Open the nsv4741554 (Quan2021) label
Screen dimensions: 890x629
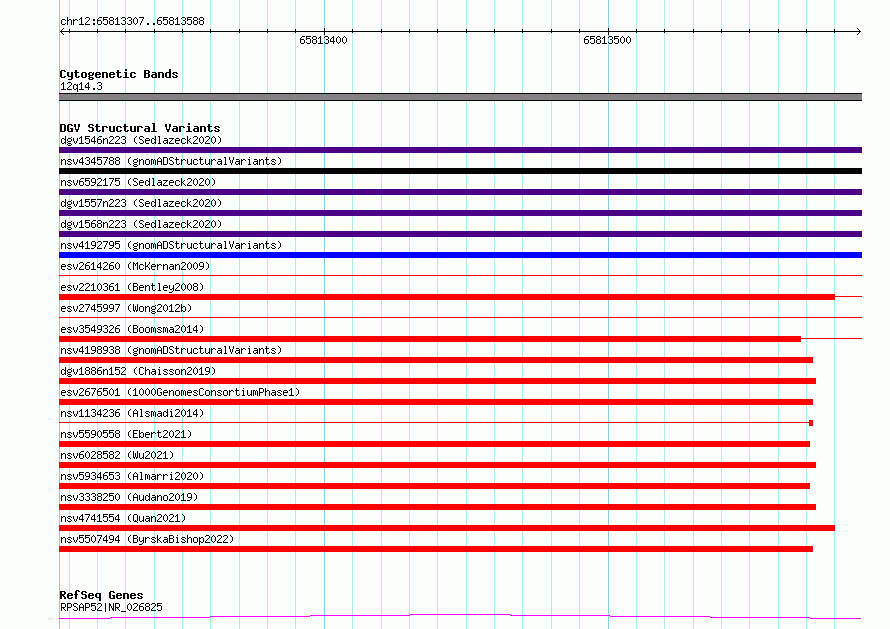pos(123,518)
